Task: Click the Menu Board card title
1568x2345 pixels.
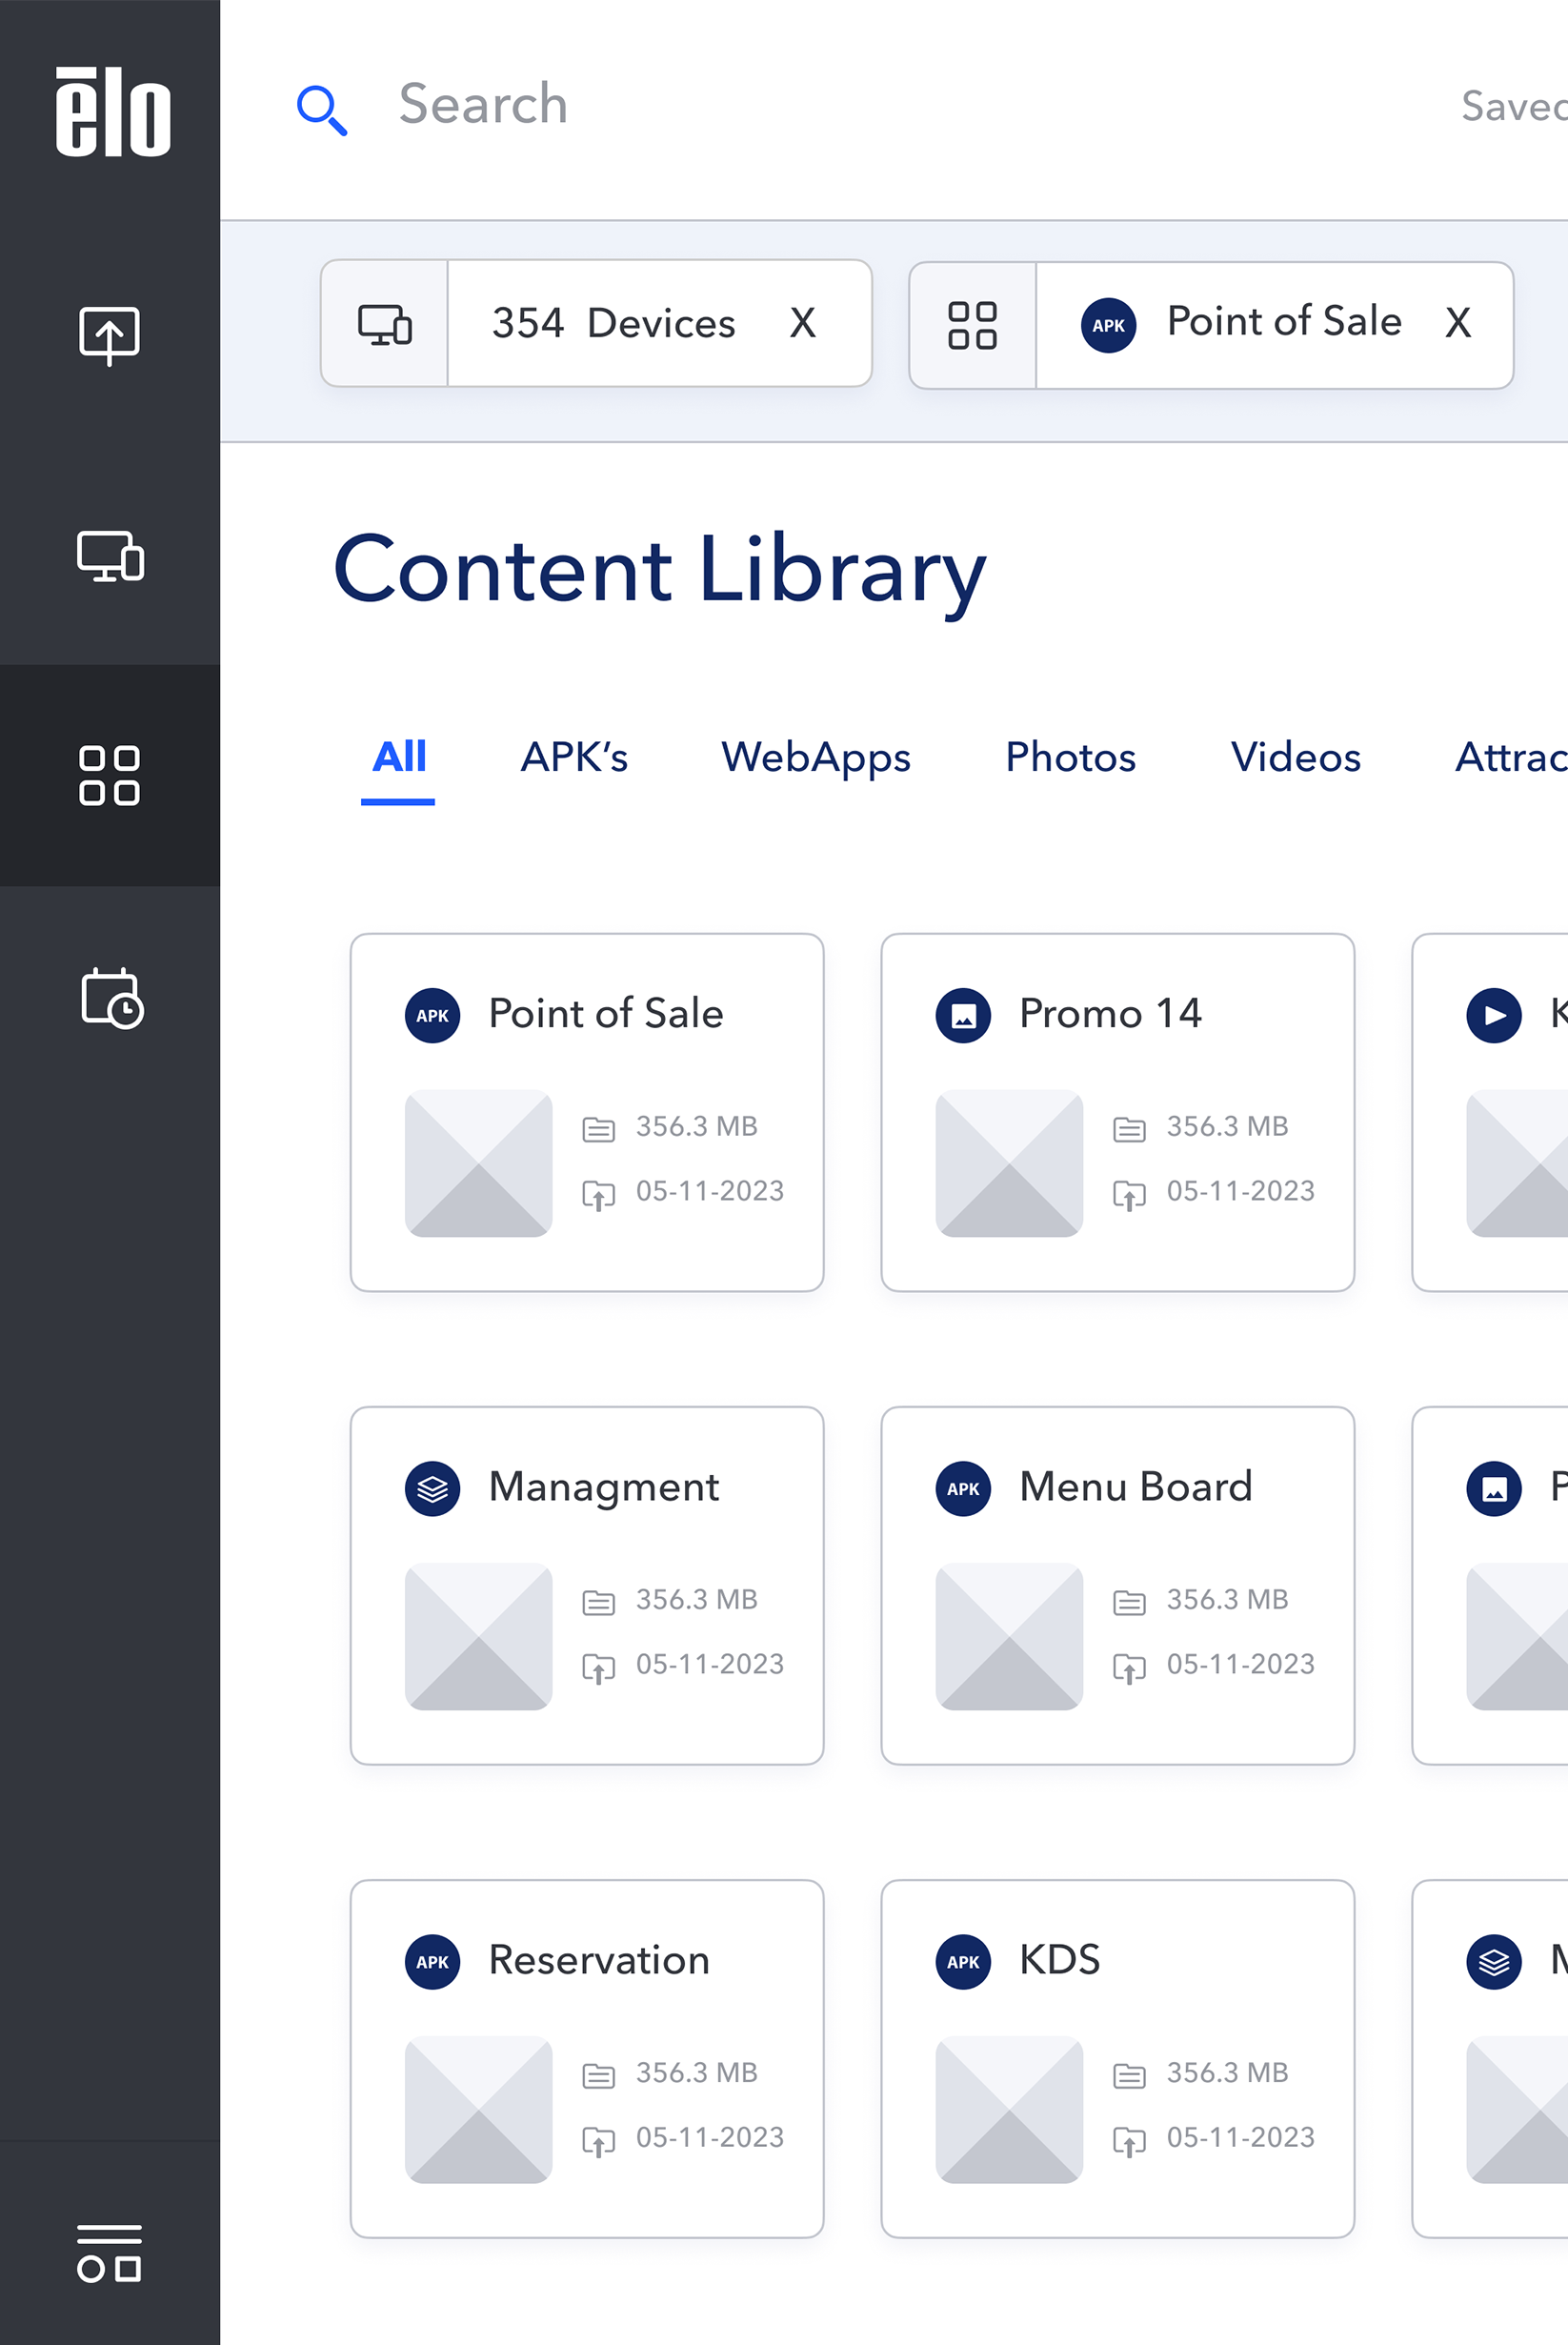Action: [x=1136, y=1487]
